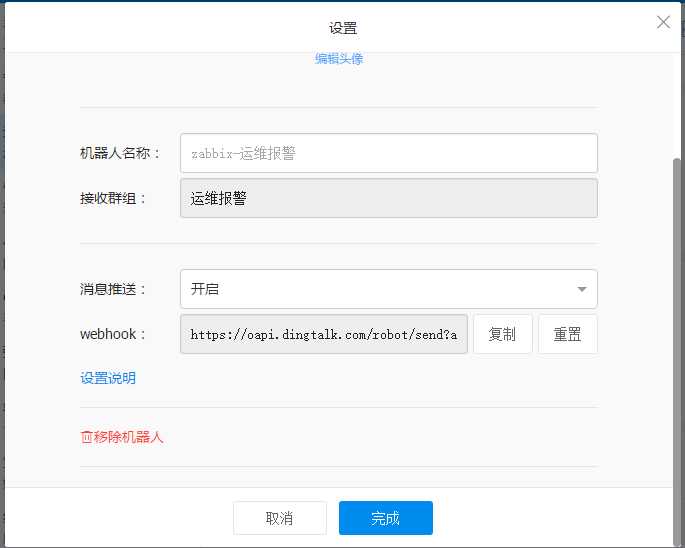Click the webhook label text

point(112,334)
